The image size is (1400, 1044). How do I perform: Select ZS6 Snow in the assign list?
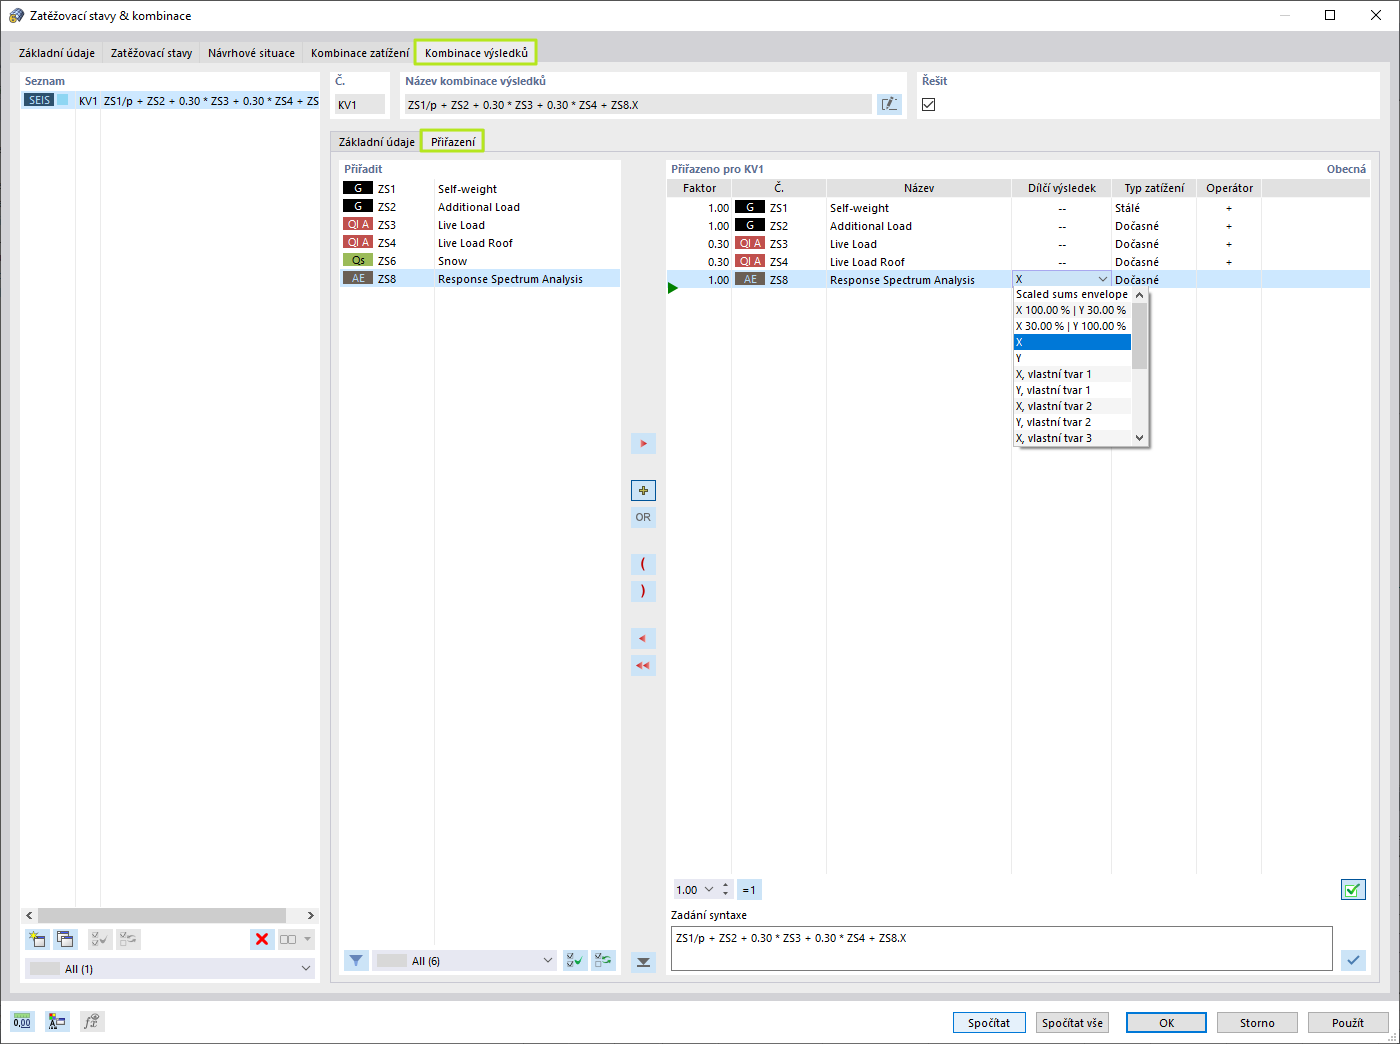pos(480,261)
